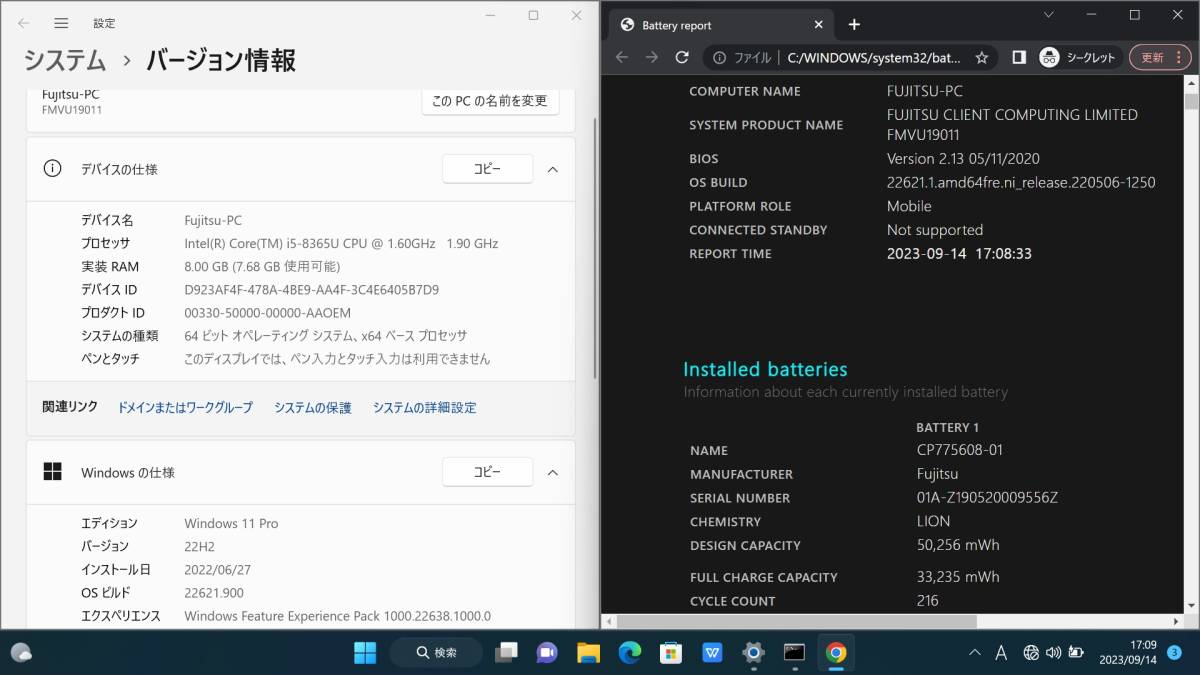The image size is (1200, 675).
Task: Open the Chrome tab search dropdown
Action: click(1048, 15)
